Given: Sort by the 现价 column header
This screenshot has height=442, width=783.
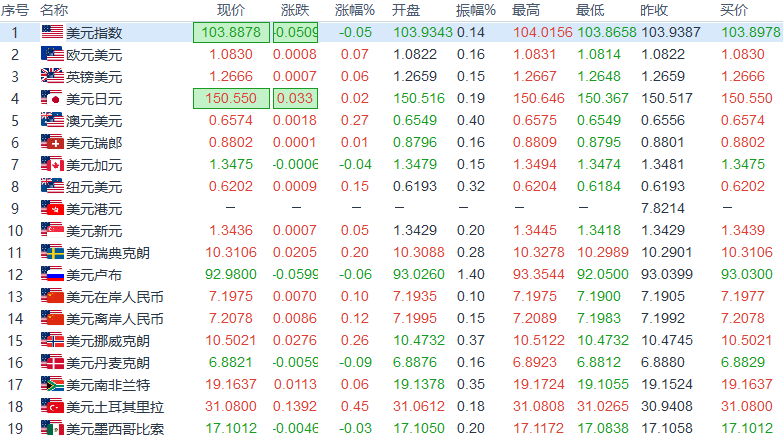Looking at the screenshot, I should pyautogui.click(x=231, y=10).
